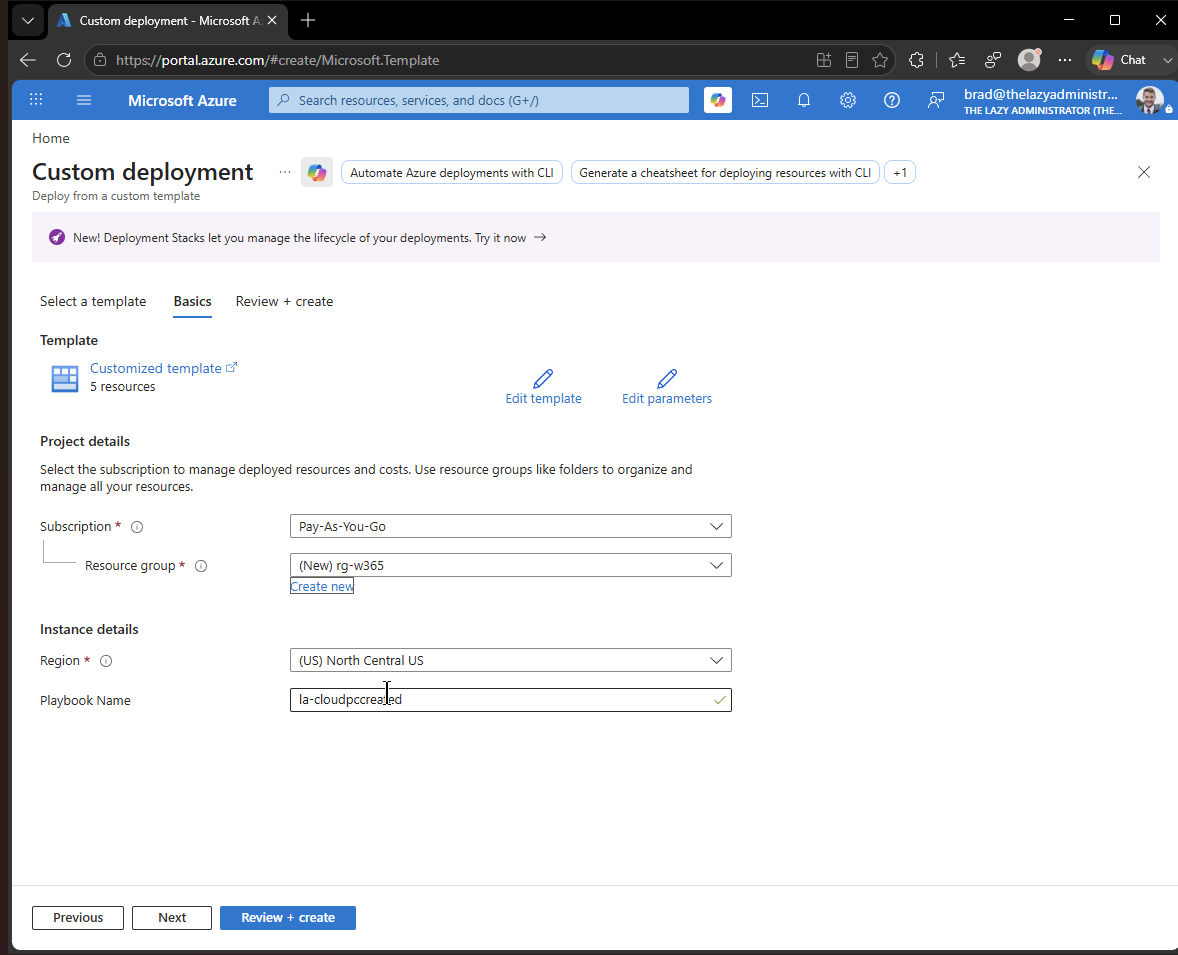This screenshot has width=1178, height=955.
Task: Open the Azure portal apps grid menu
Action: (36, 100)
